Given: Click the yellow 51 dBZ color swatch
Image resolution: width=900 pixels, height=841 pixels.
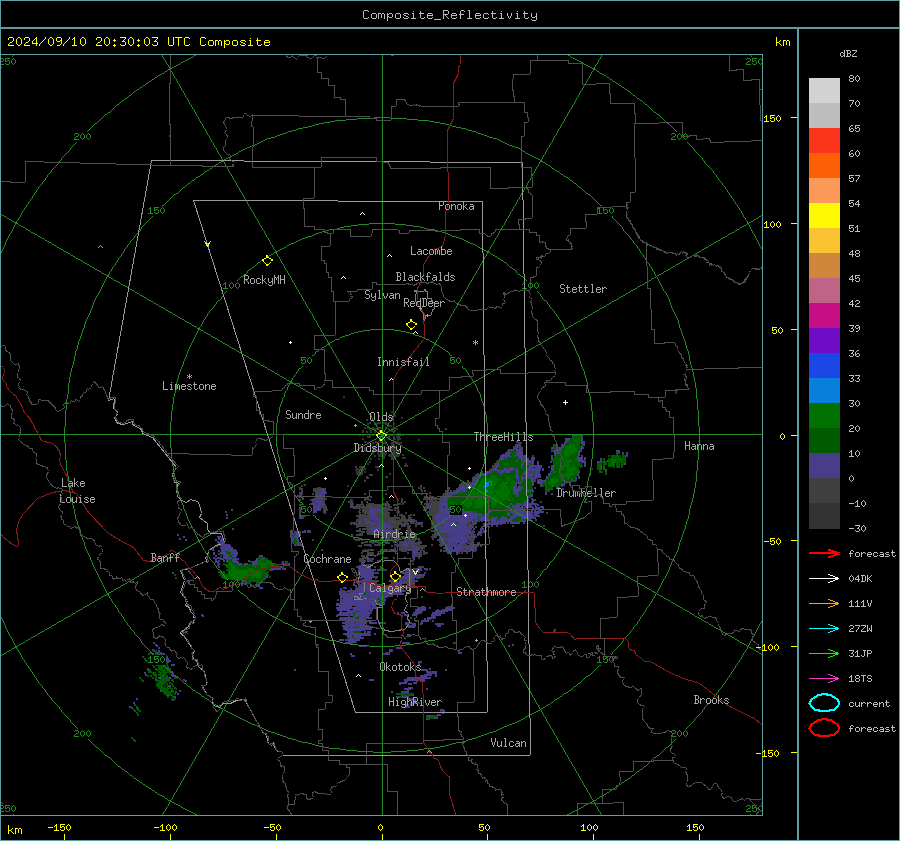Looking at the screenshot, I should (x=824, y=216).
